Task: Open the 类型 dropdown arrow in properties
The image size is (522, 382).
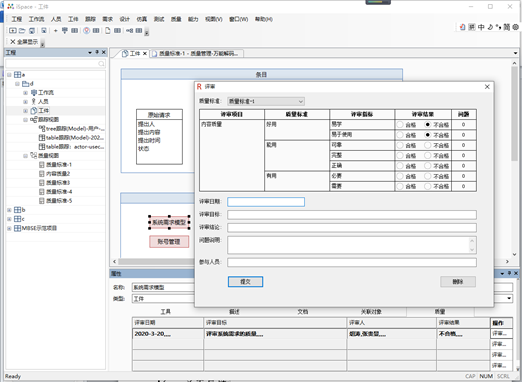Action: tap(509, 298)
